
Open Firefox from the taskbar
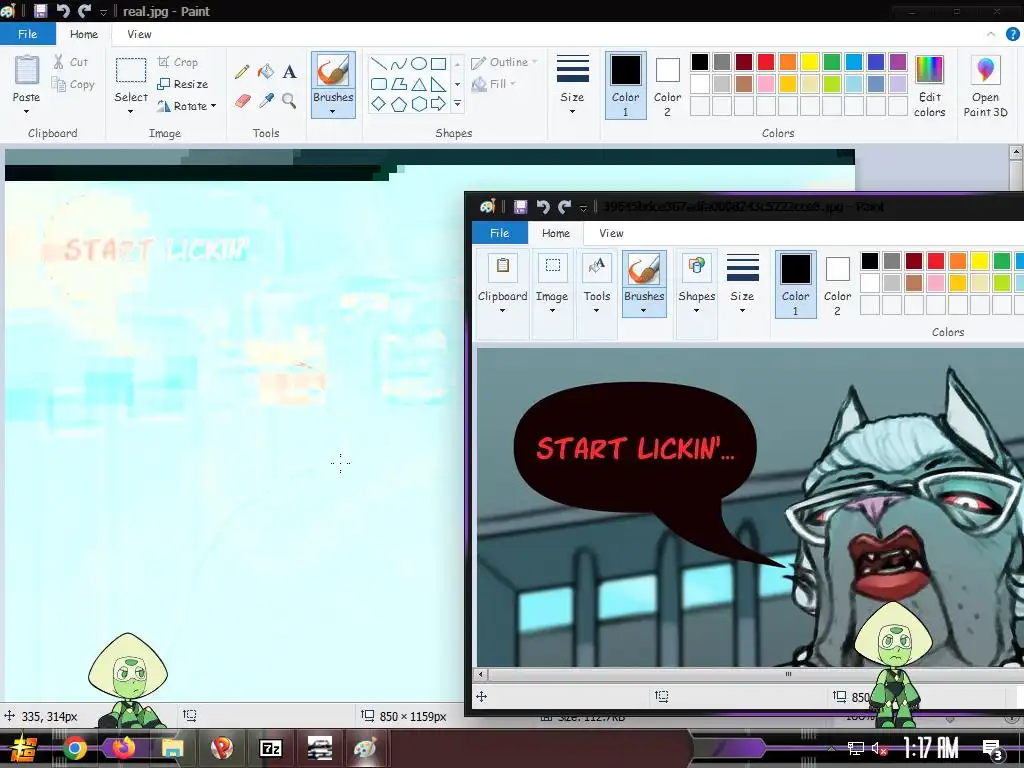point(123,748)
